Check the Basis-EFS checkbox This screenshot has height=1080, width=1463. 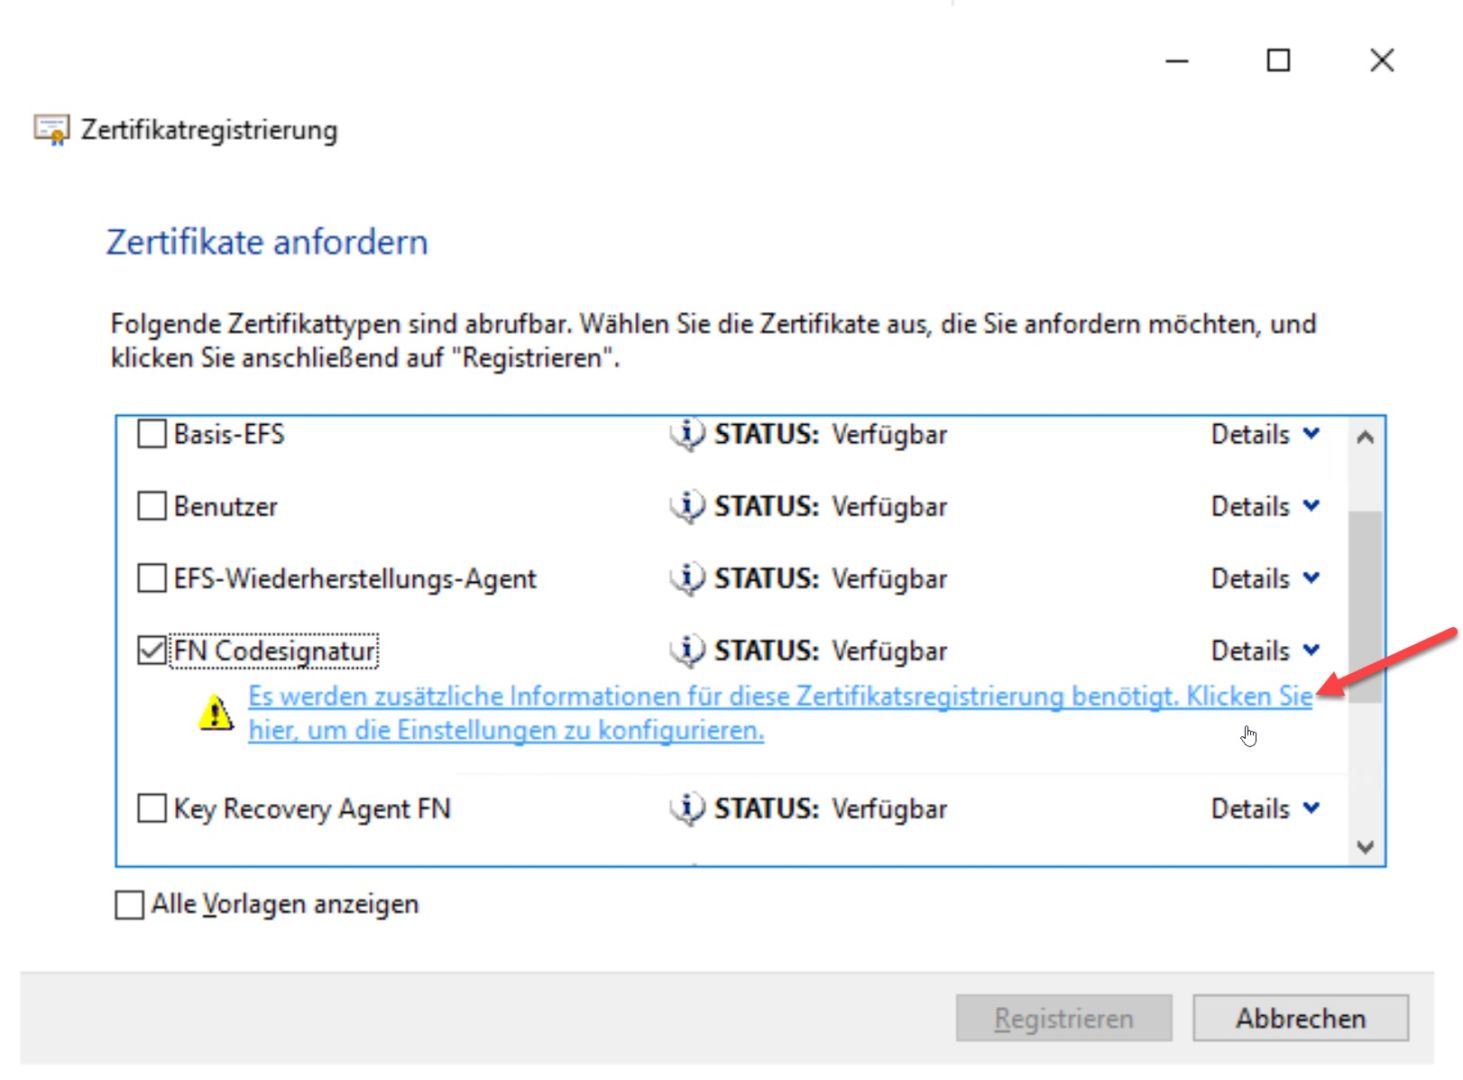[x=151, y=434]
